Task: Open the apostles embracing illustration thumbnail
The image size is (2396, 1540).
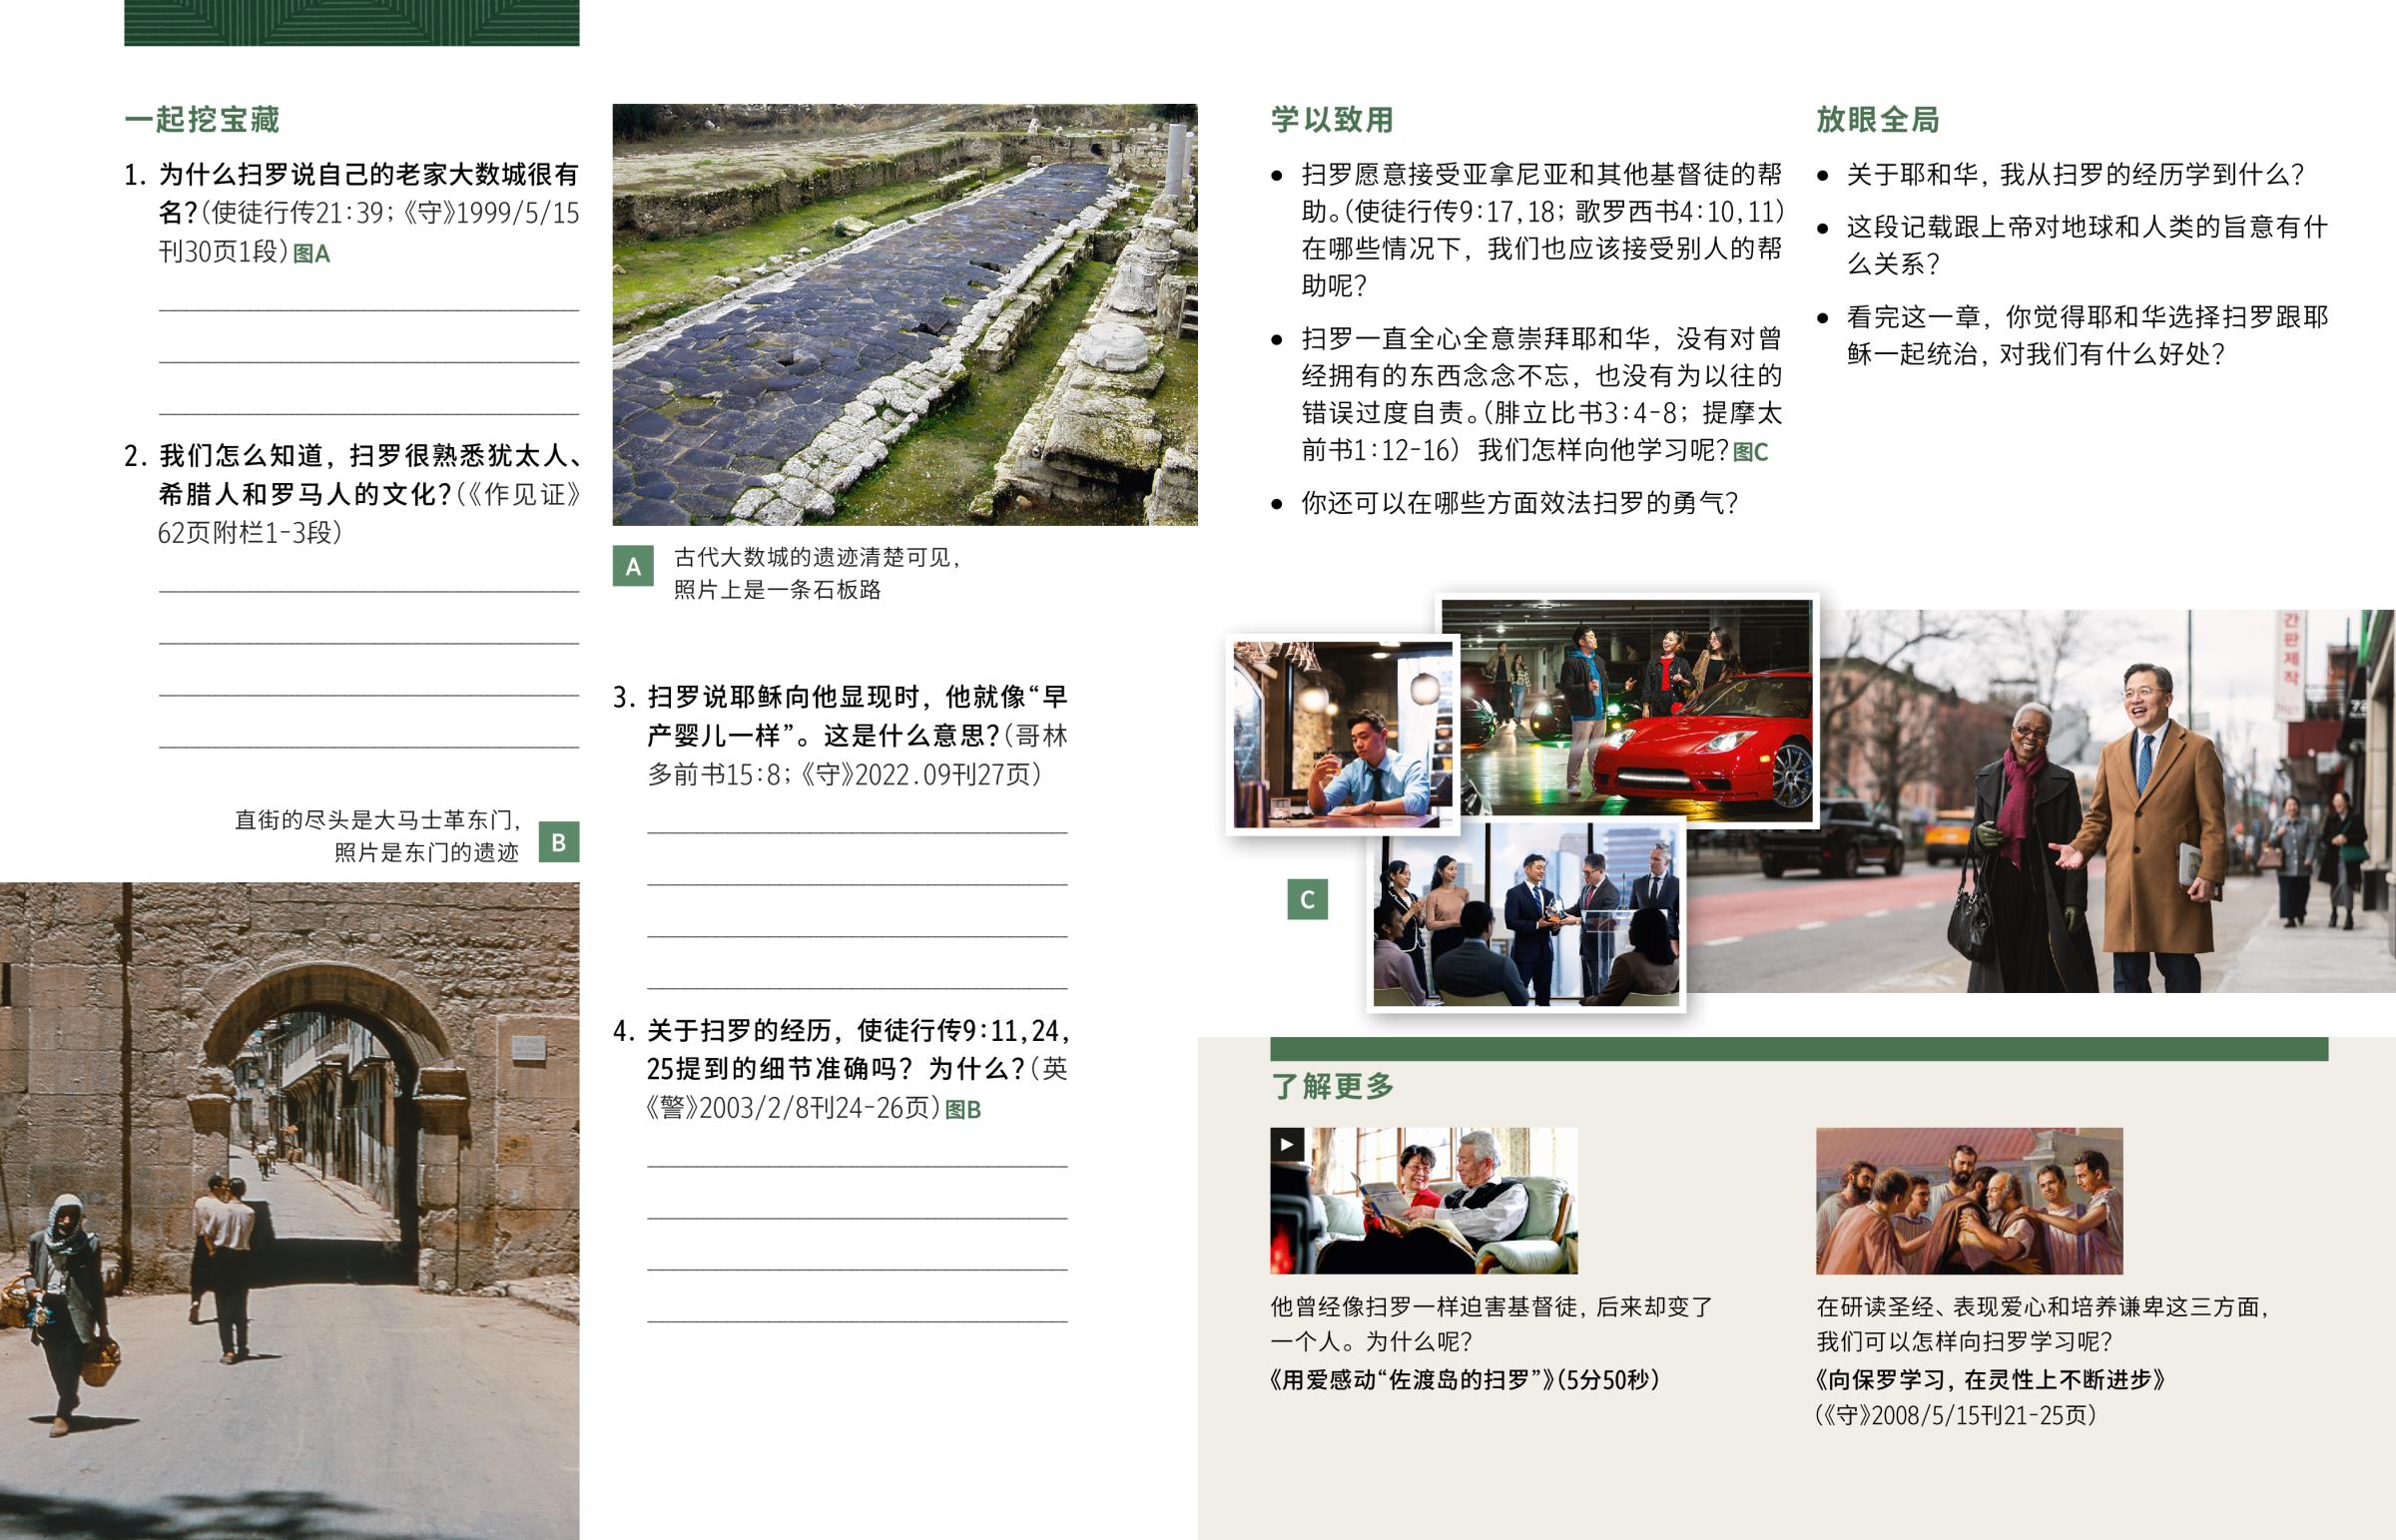Action: click(1968, 1200)
